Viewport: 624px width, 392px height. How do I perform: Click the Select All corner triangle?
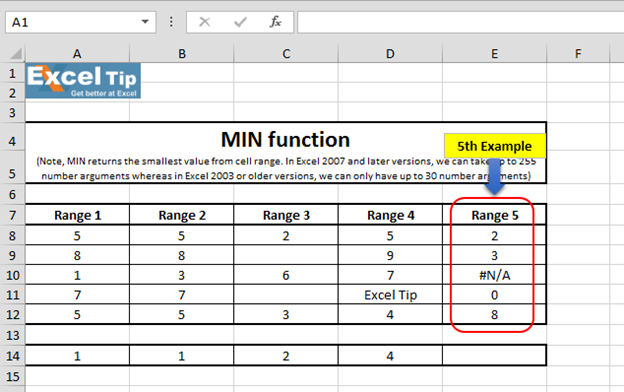[16, 53]
